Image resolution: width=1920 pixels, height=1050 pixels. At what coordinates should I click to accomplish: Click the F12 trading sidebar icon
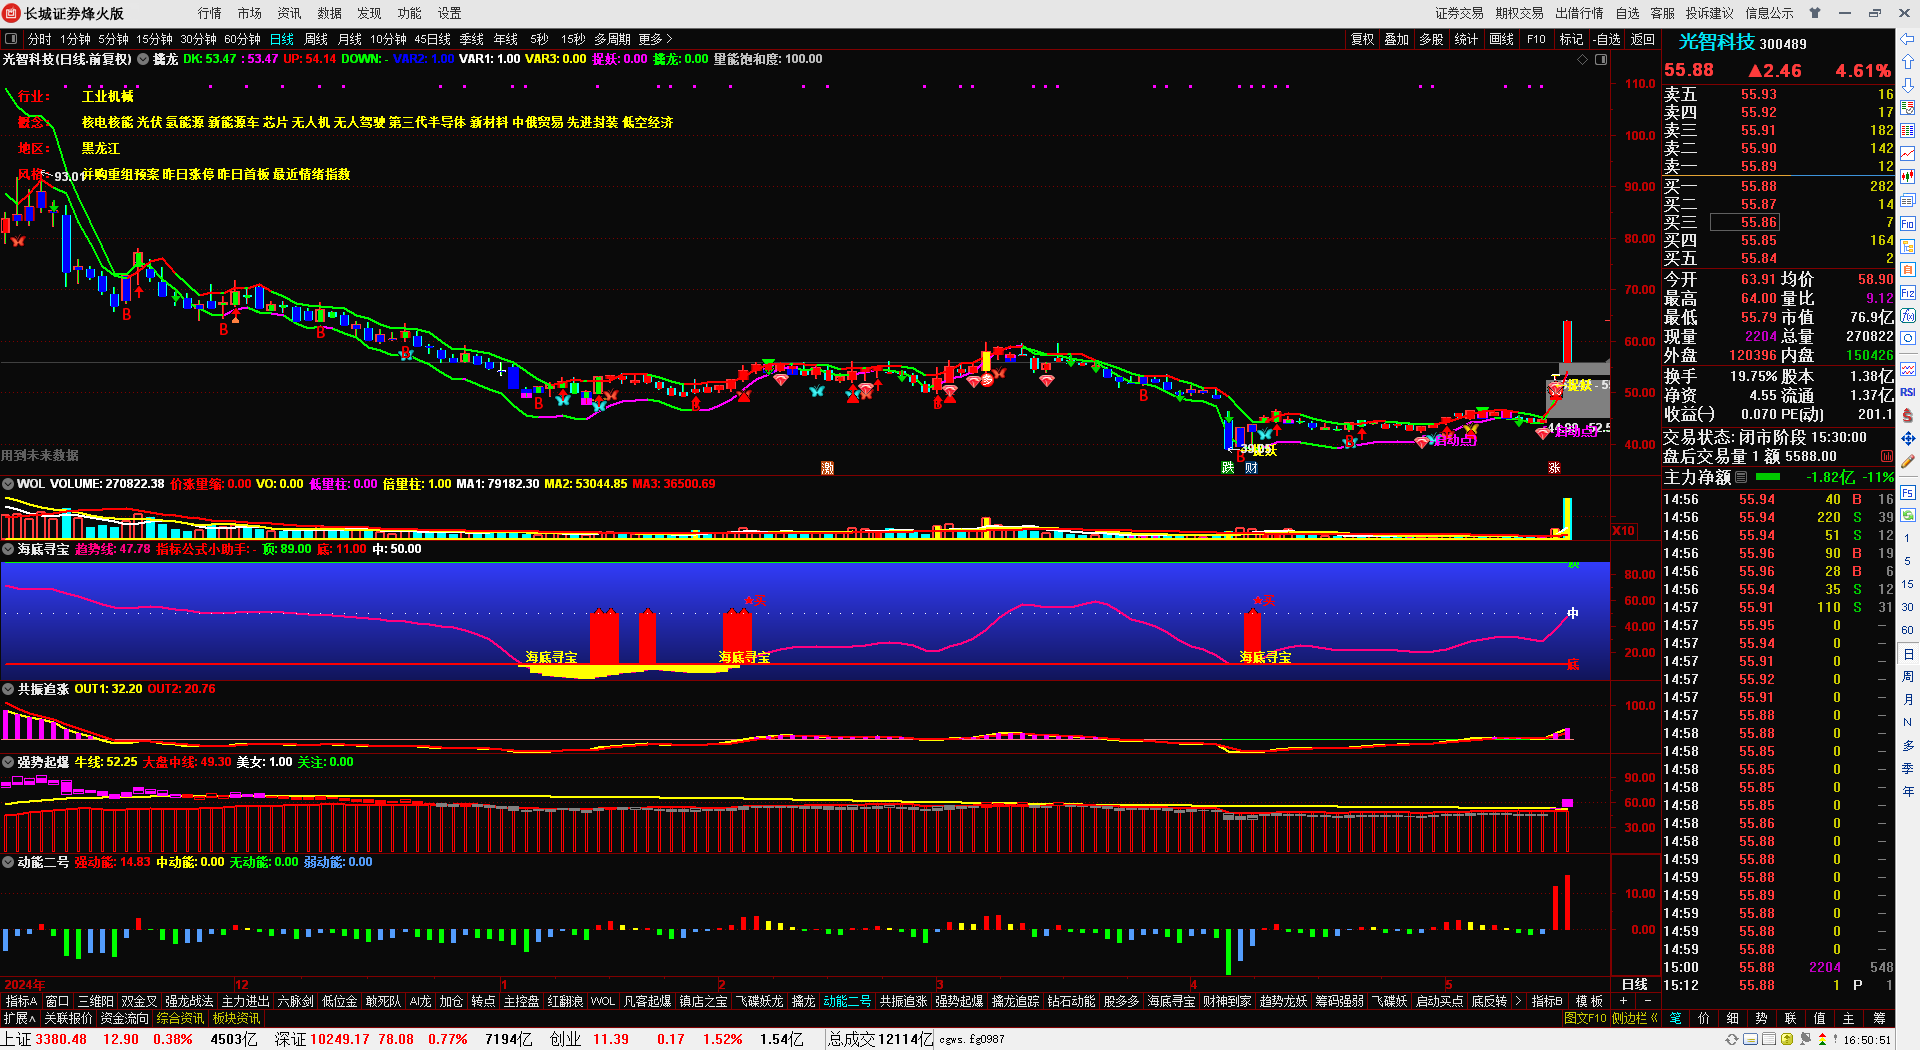[1908, 291]
